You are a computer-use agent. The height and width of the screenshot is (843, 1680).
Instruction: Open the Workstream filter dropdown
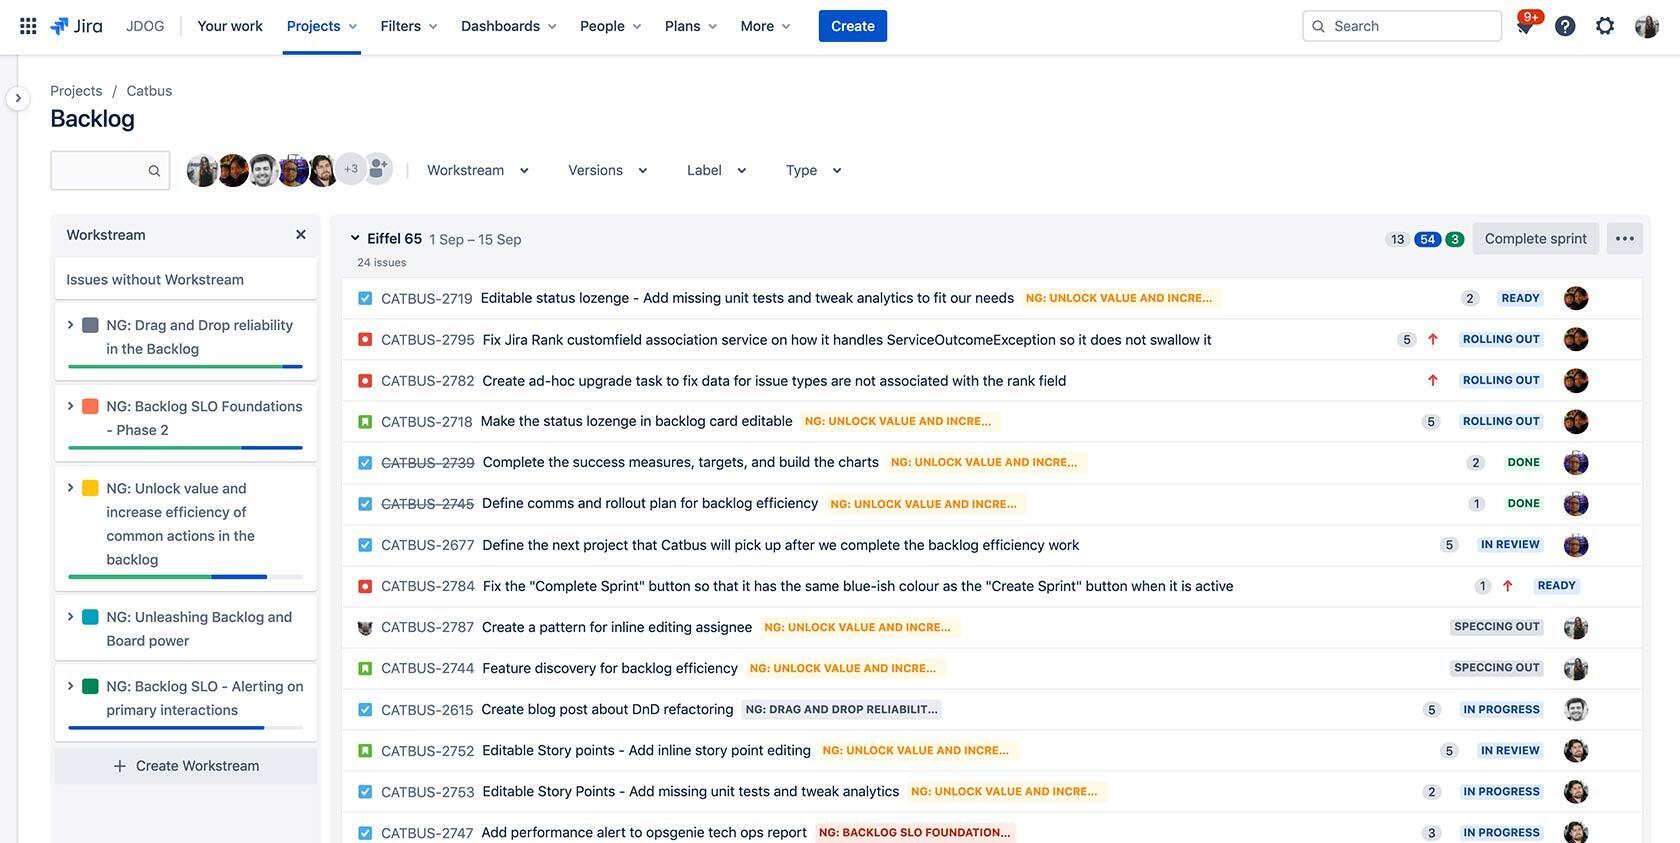(x=477, y=170)
